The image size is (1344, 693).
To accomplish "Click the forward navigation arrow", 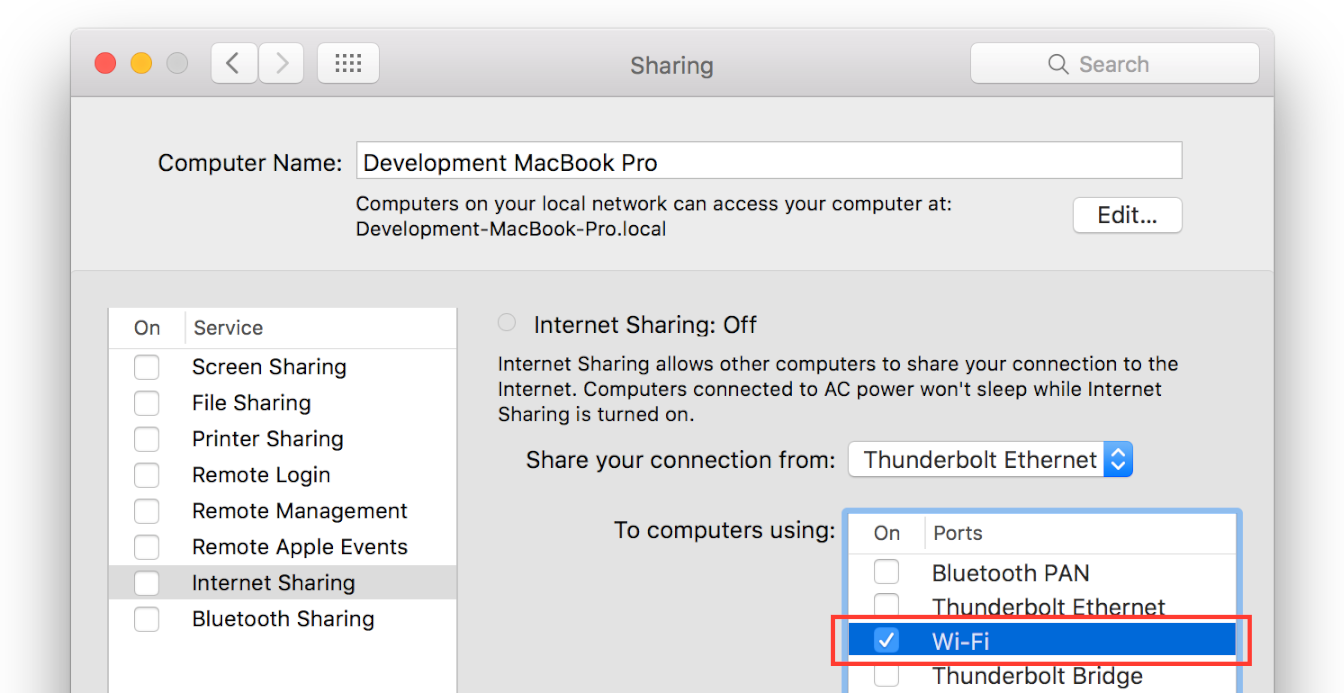I will pyautogui.click(x=282, y=64).
